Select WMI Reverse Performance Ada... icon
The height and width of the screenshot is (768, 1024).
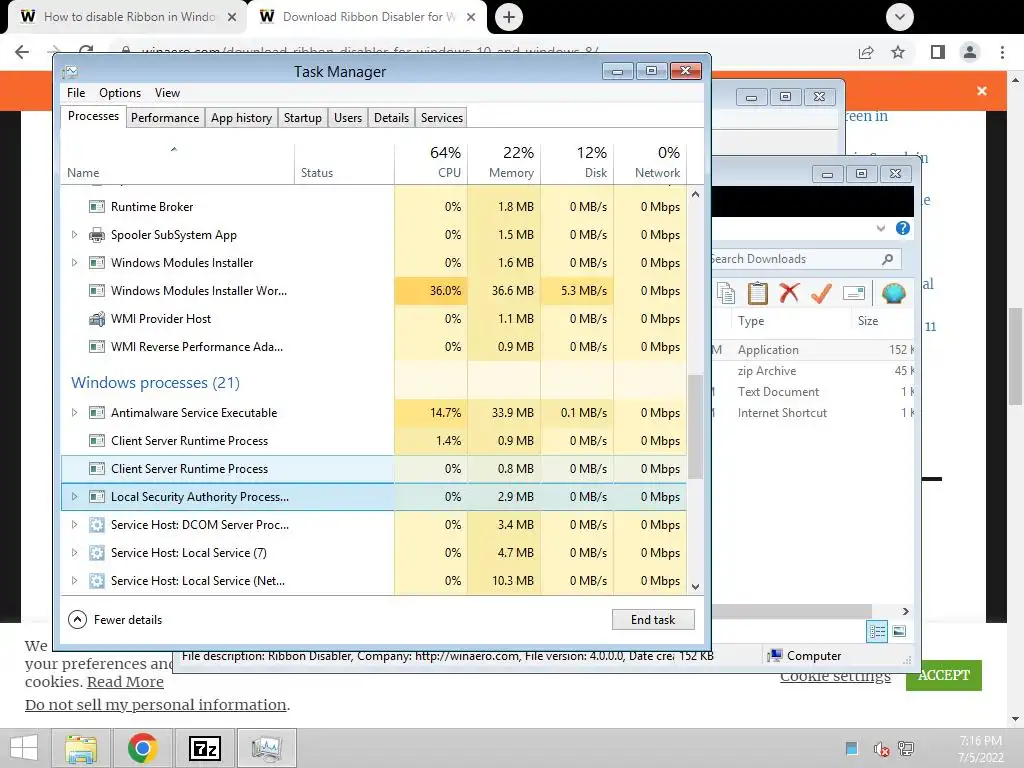tap(97, 347)
